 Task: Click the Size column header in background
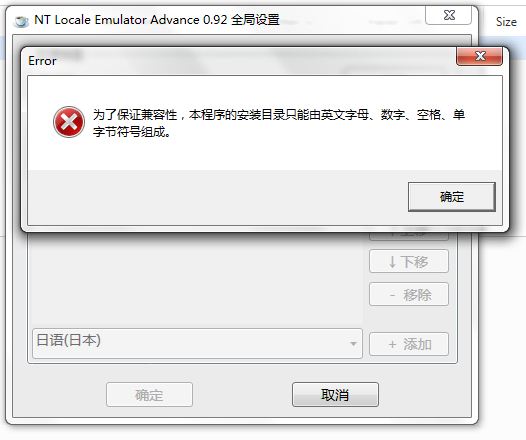point(506,22)
